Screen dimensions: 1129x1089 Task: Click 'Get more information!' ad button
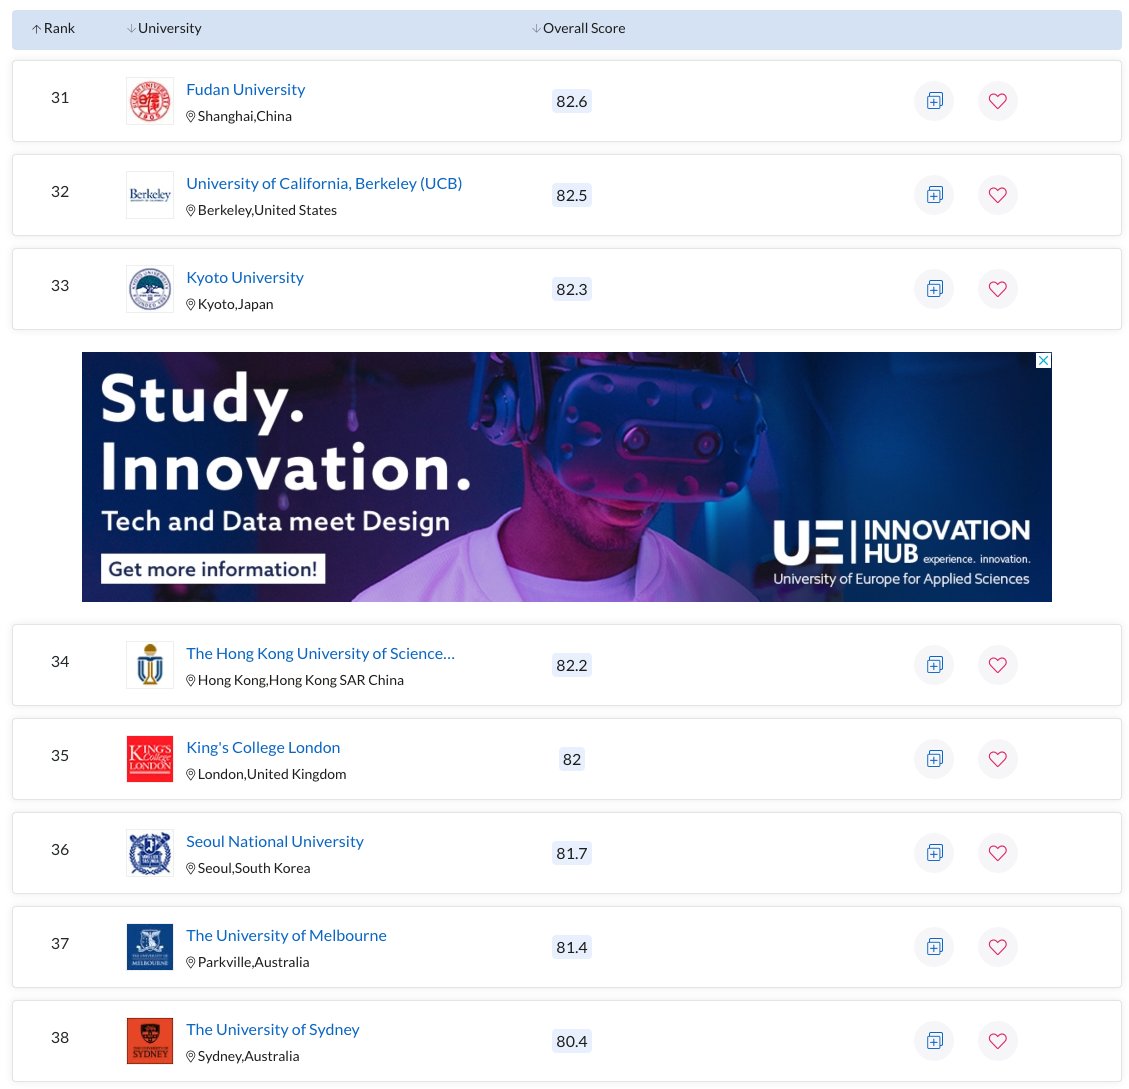point(212,569)
